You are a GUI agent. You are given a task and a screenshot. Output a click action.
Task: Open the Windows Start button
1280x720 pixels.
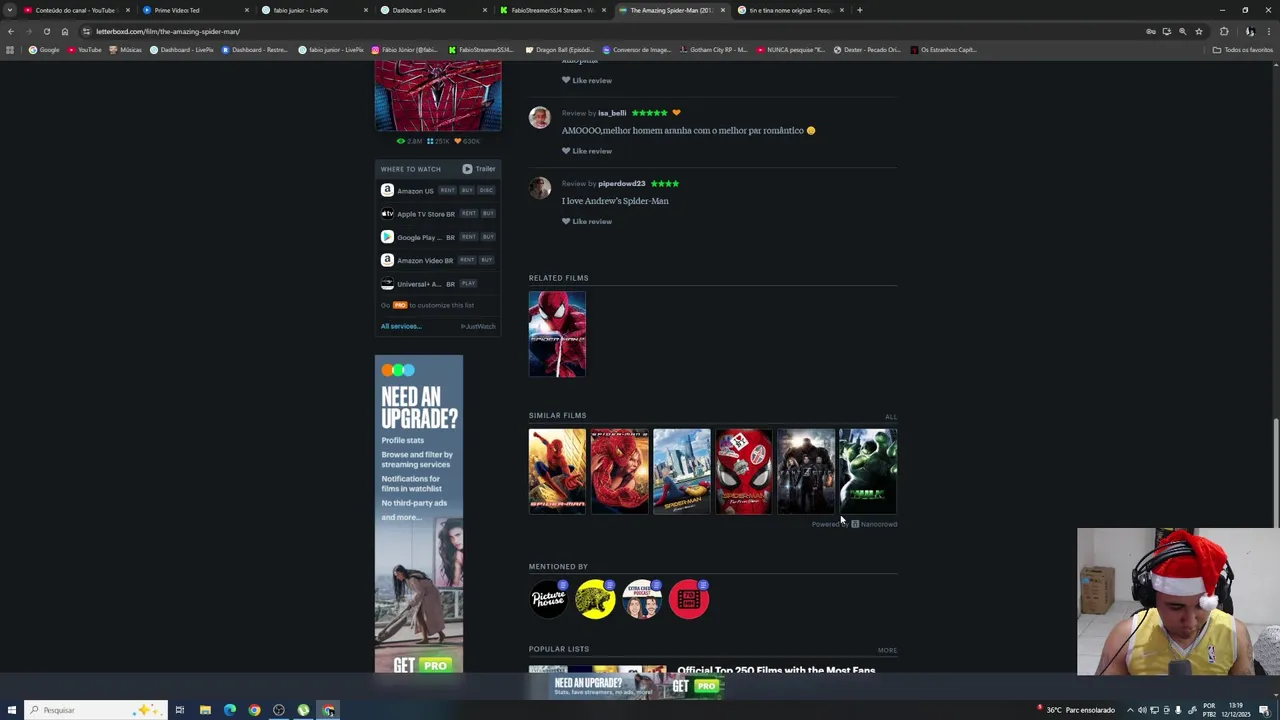tap(10, 710)
